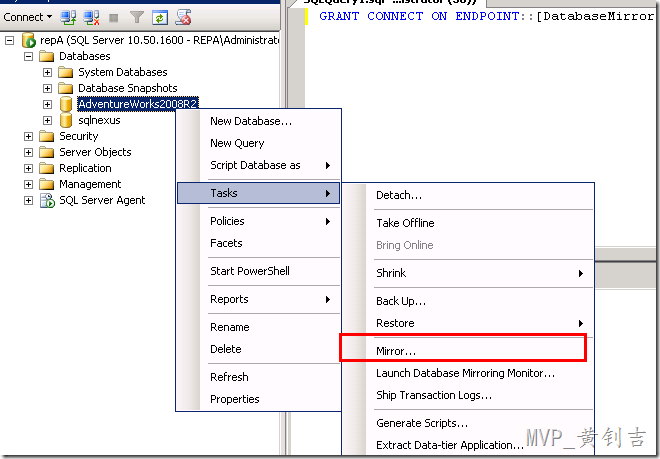Screen dimensions: 660x459
Task: Select System Databases tree label
Action: pyautogui.click(x=123, y=72)
